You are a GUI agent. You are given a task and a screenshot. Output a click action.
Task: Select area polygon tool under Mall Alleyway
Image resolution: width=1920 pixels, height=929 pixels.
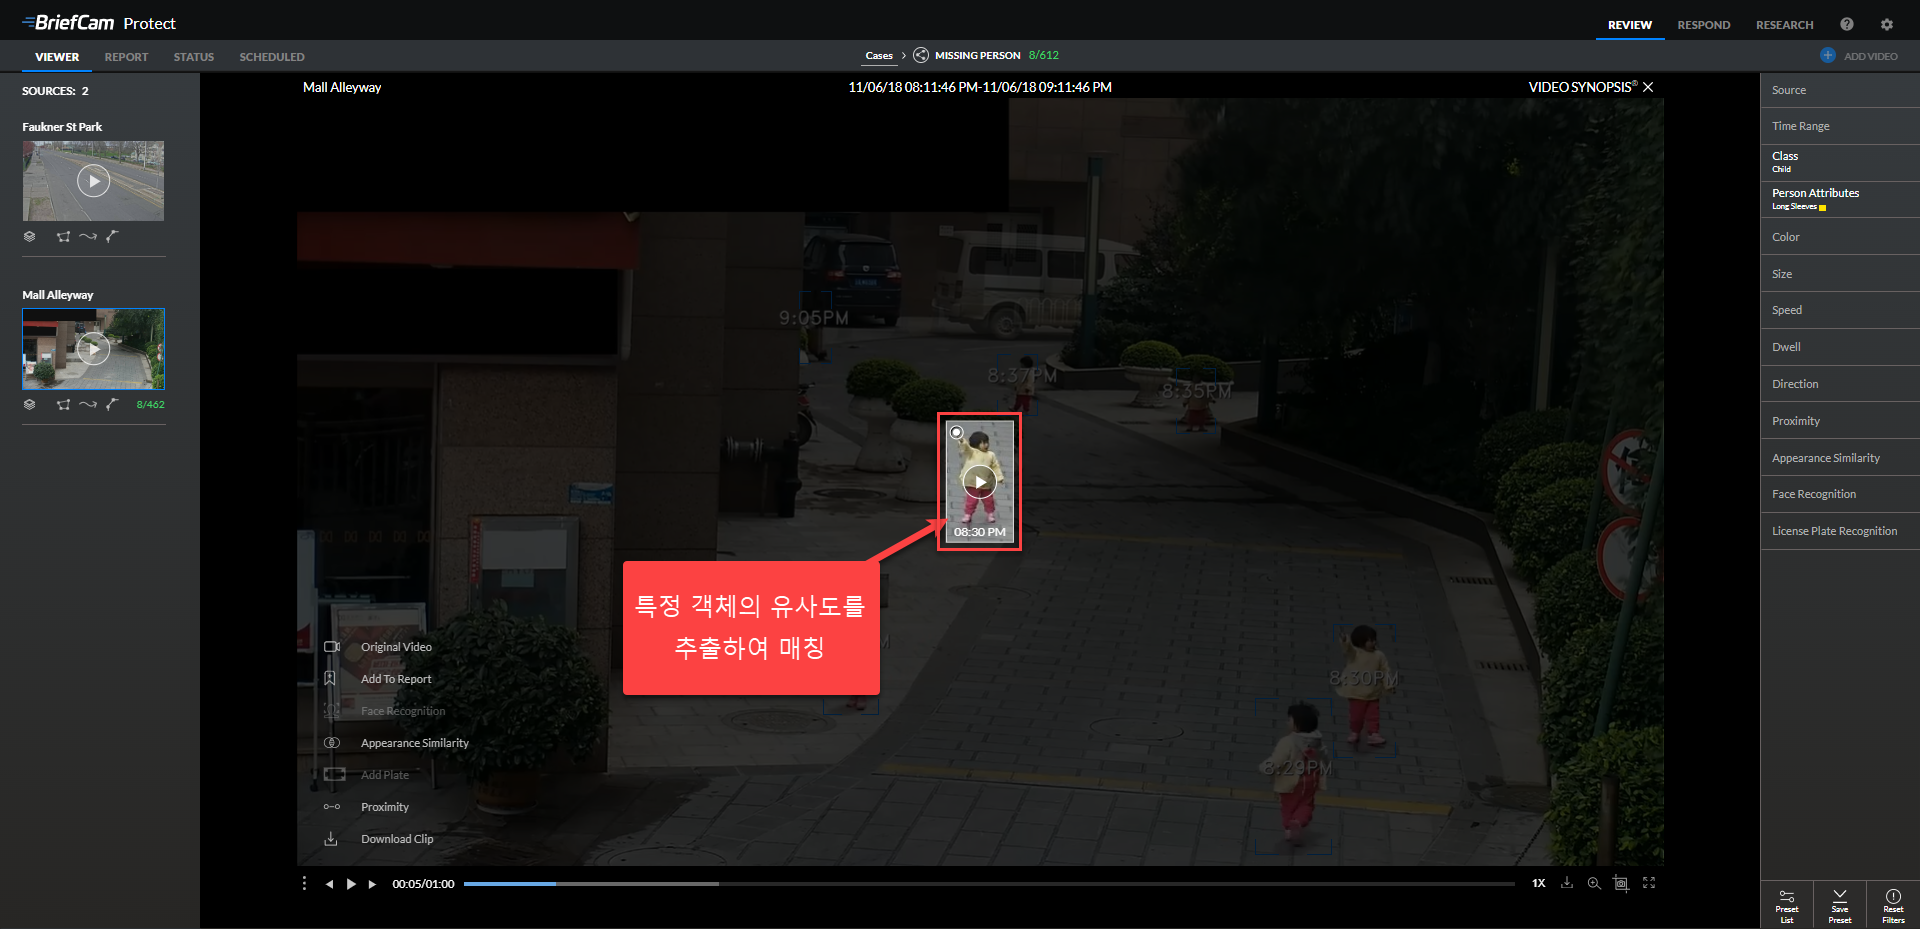coord(64,405)
